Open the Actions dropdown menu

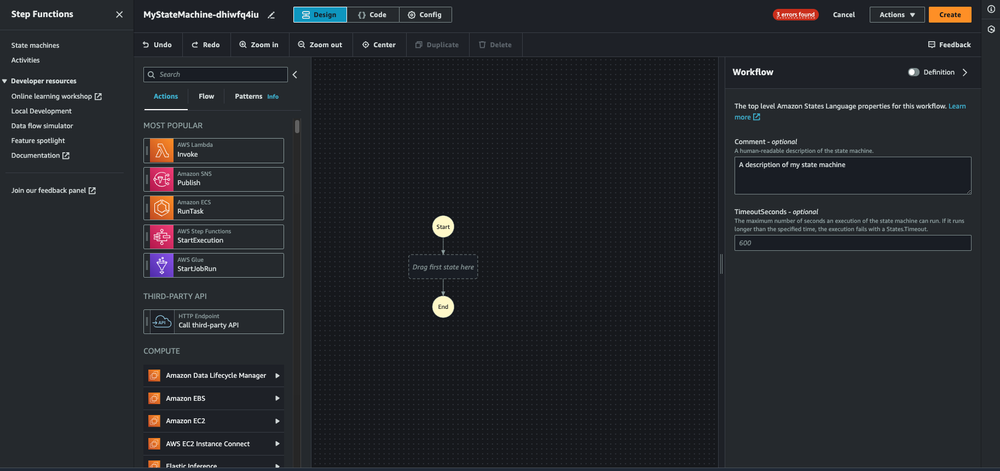coord(897,15)
